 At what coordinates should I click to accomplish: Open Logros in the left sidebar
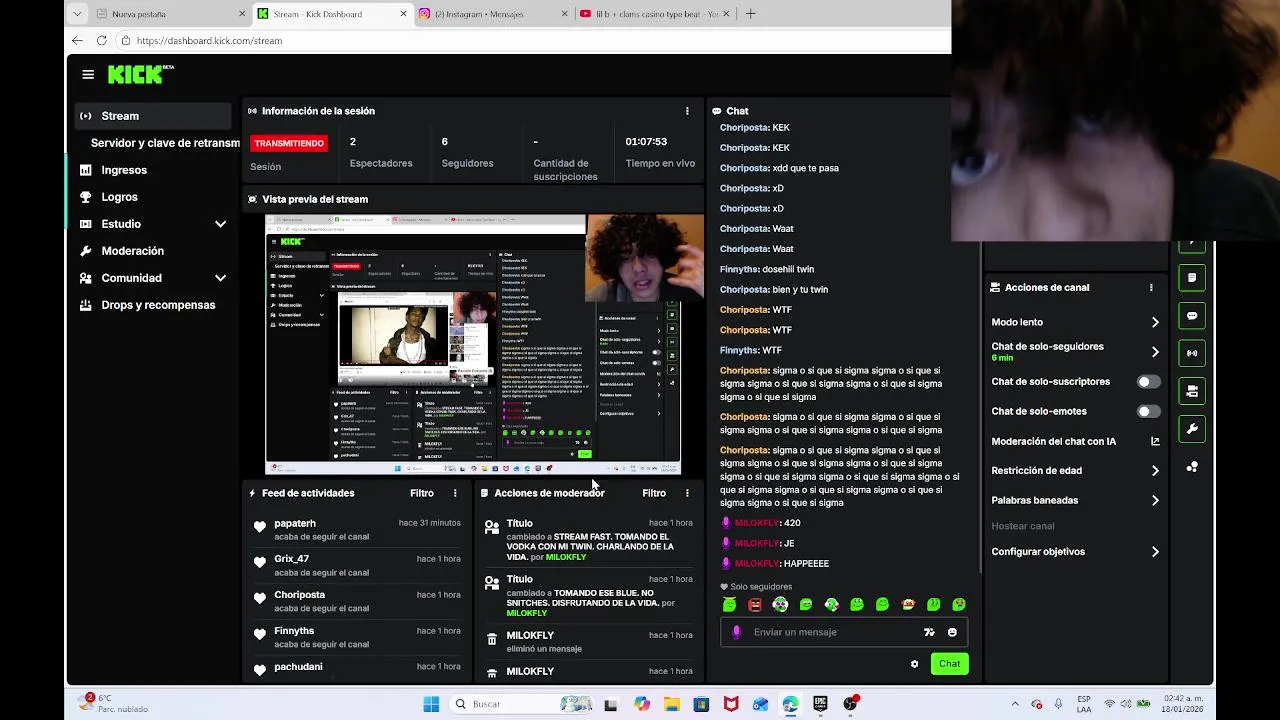(119, 197)
